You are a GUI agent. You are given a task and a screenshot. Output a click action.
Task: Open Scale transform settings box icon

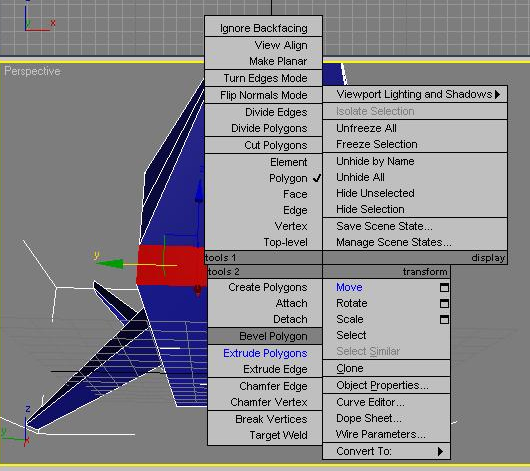click(x=444, y=319)
